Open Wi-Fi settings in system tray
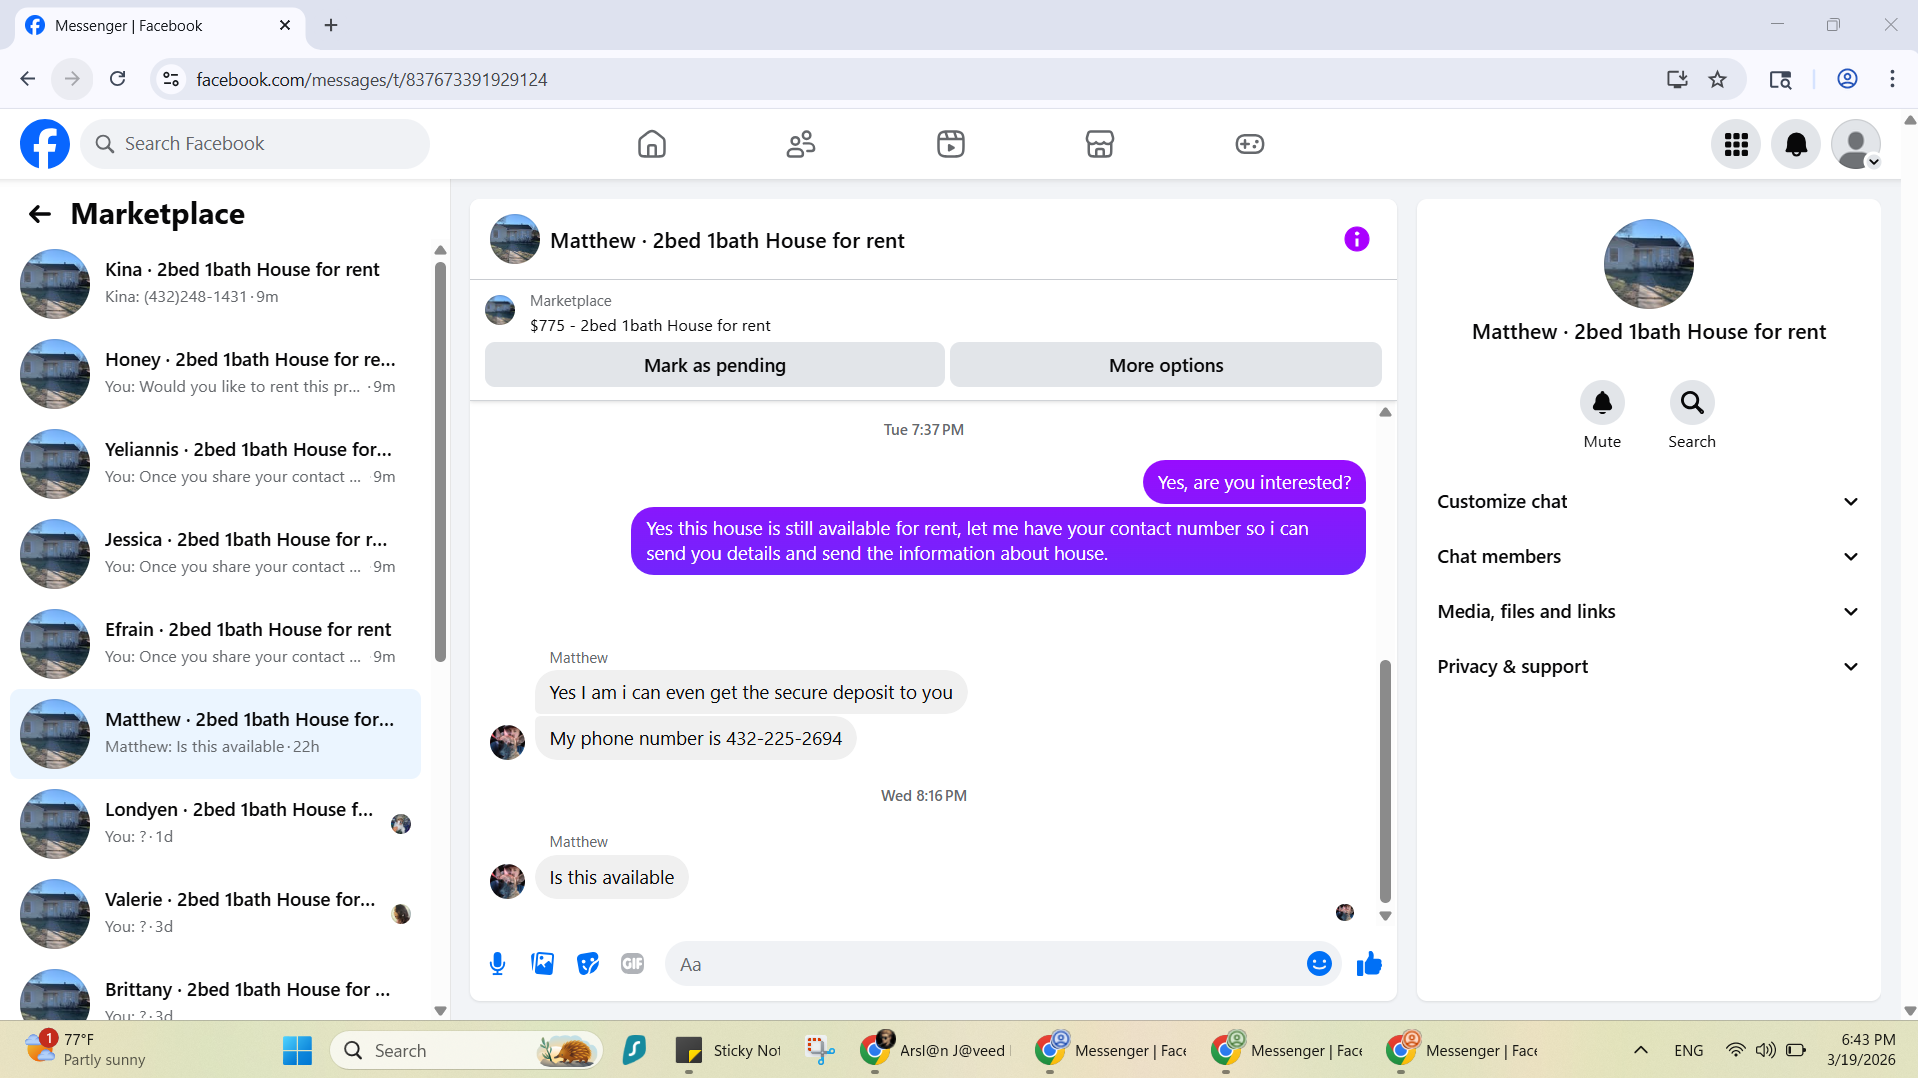The height and width of the screenshot is (1078, 1918). (1735, 1050)
